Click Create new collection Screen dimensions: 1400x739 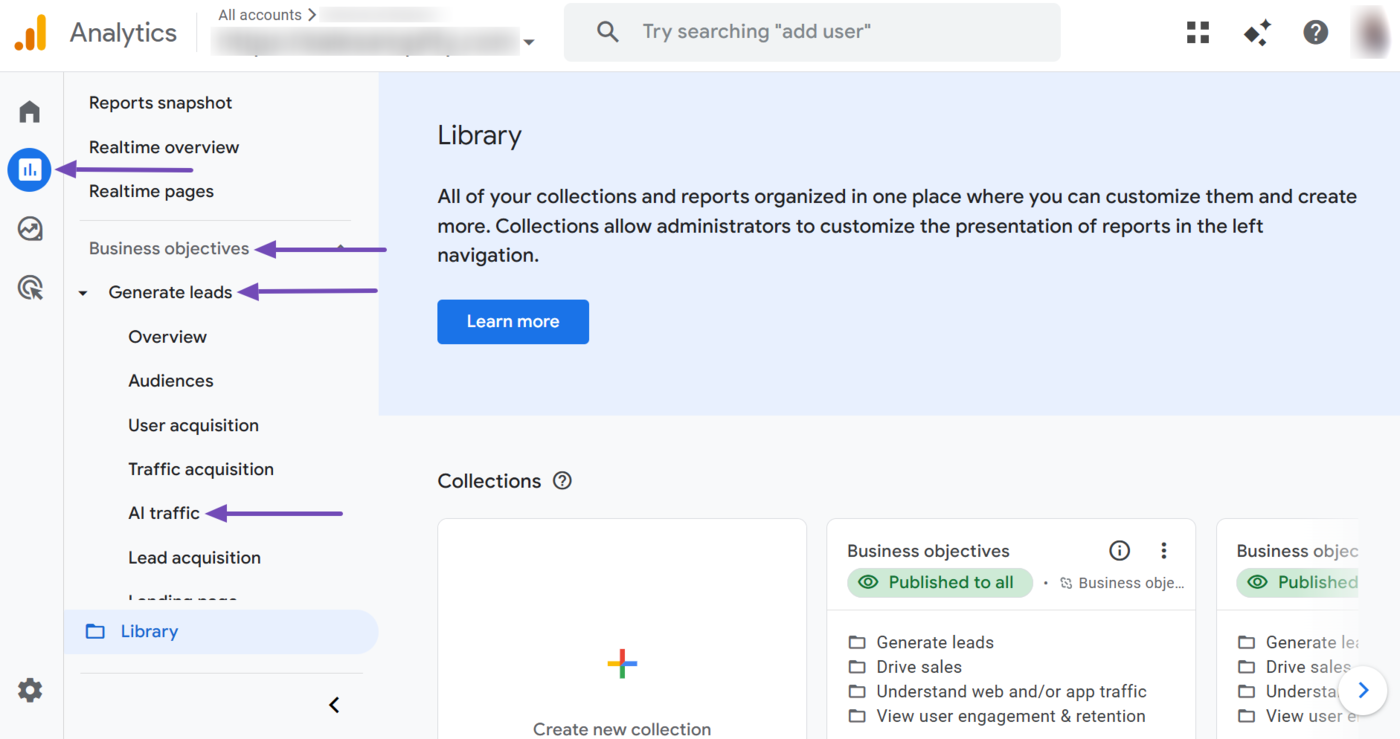(x=621, y=663)
